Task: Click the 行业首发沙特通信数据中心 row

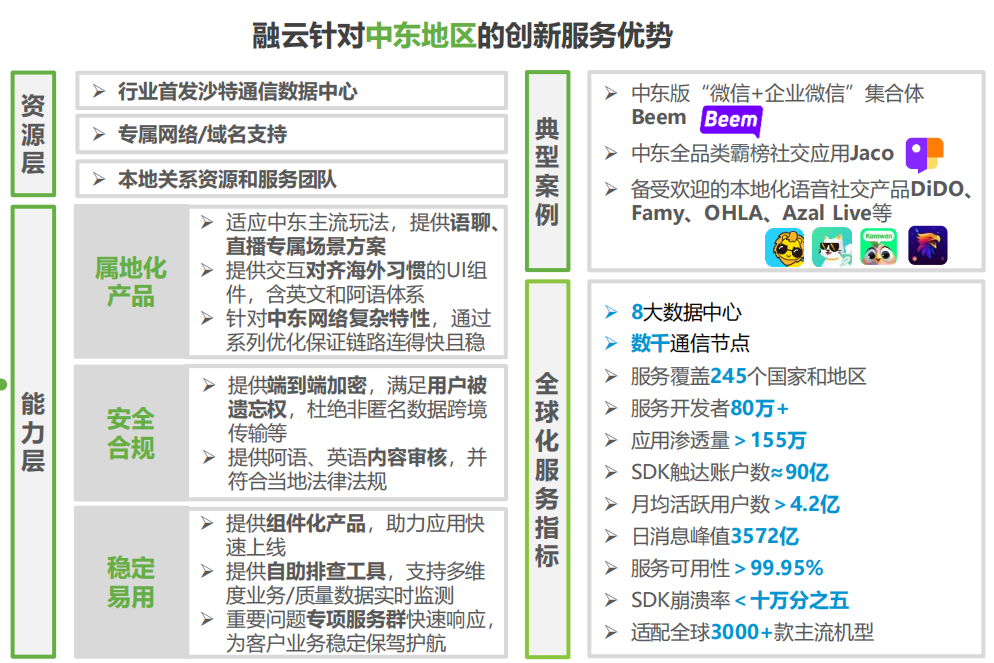Action: click(x=291, y=92)
